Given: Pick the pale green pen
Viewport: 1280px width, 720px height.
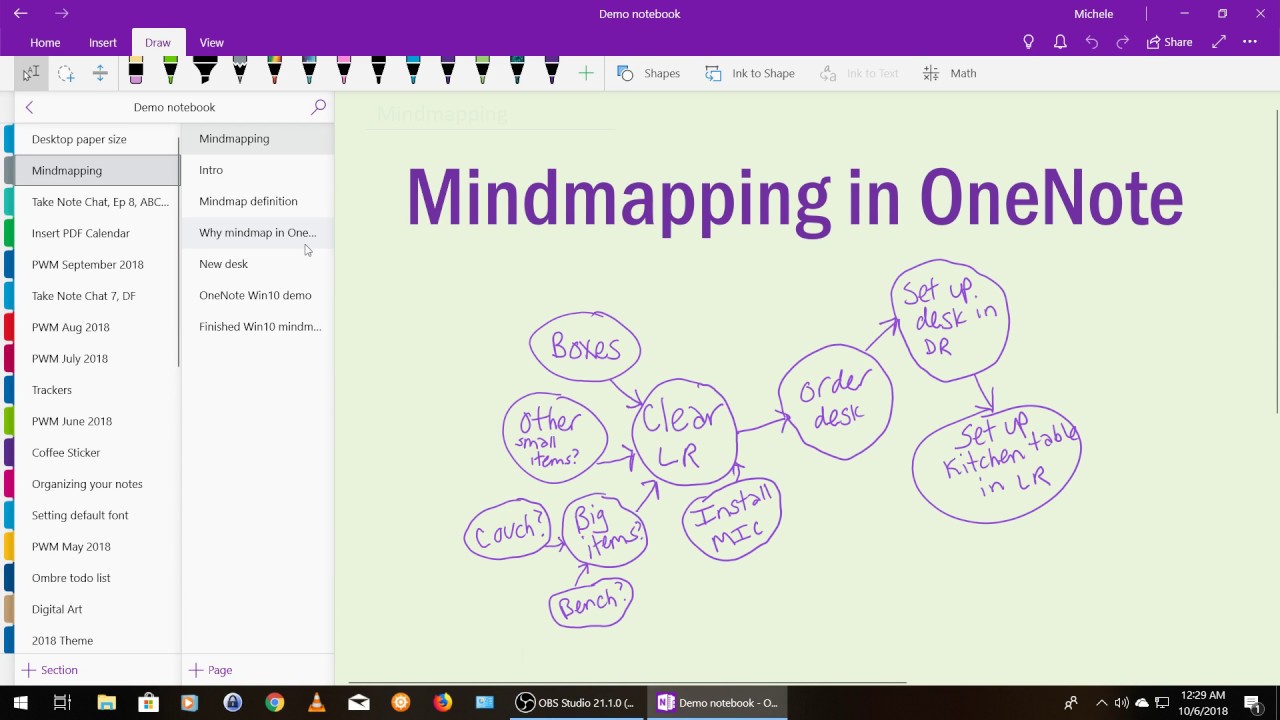Looking at the screenshot, I should (482, 71).
